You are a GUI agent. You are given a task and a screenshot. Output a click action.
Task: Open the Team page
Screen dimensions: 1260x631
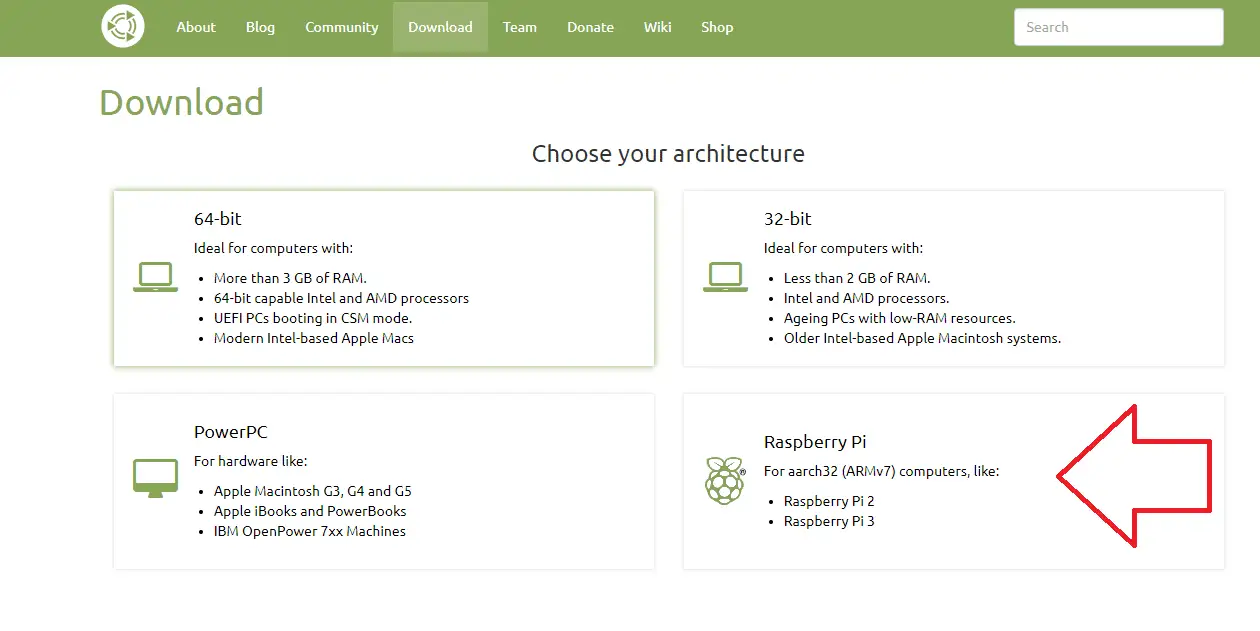520,27
